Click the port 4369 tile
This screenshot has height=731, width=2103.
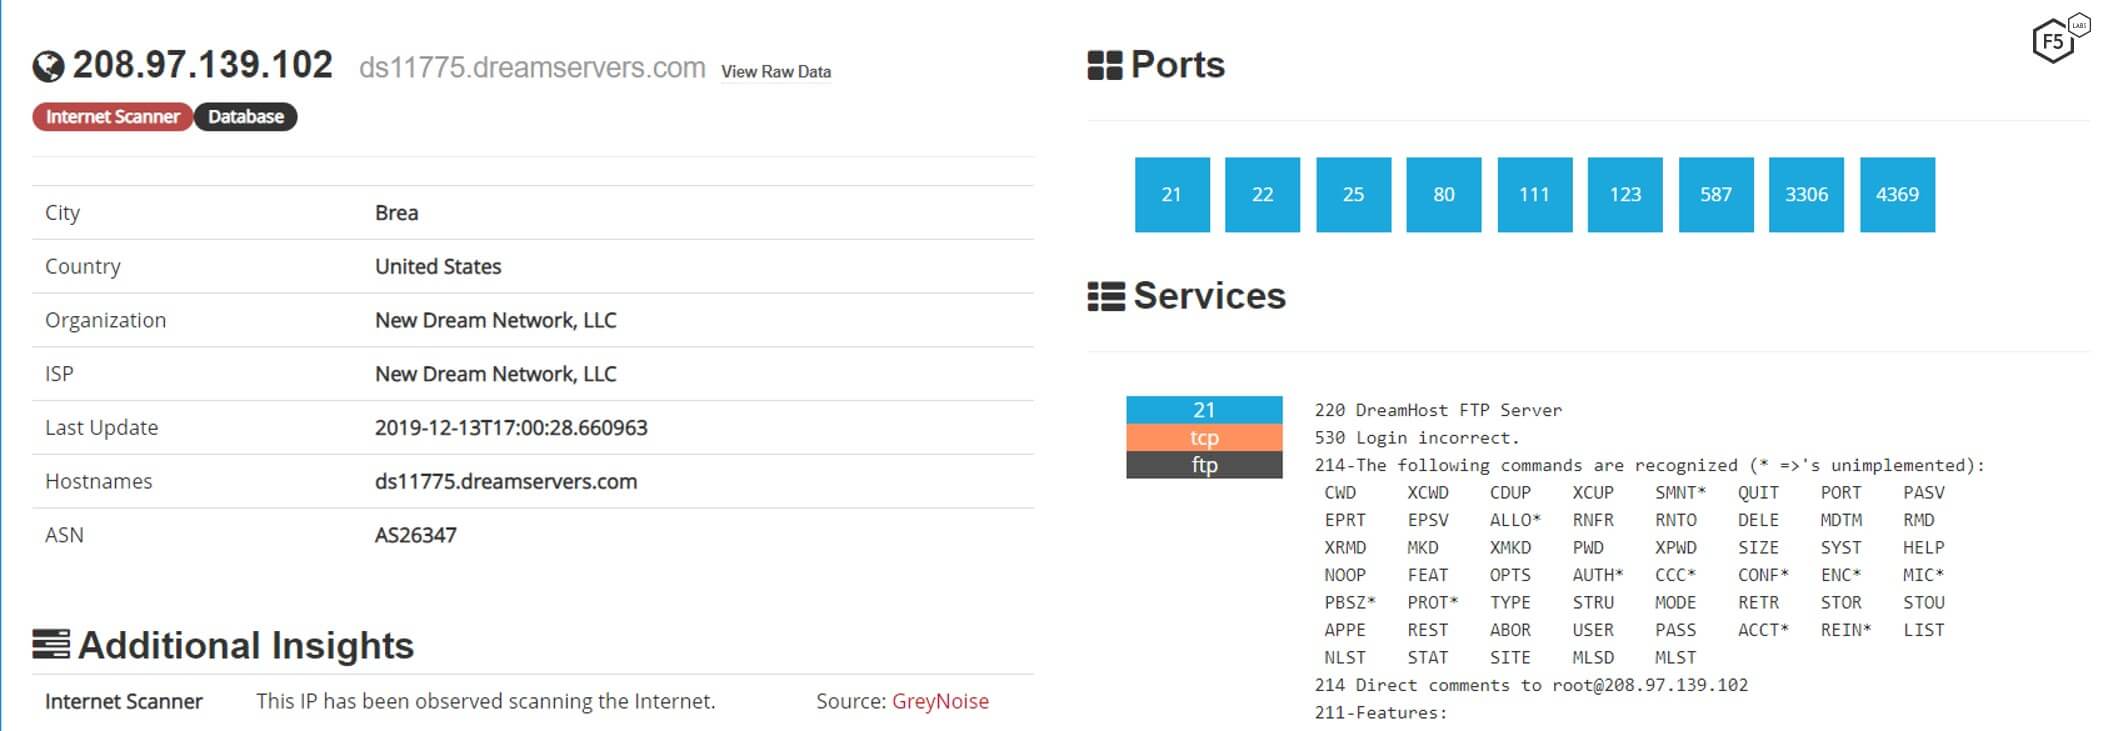(1897, 195)
